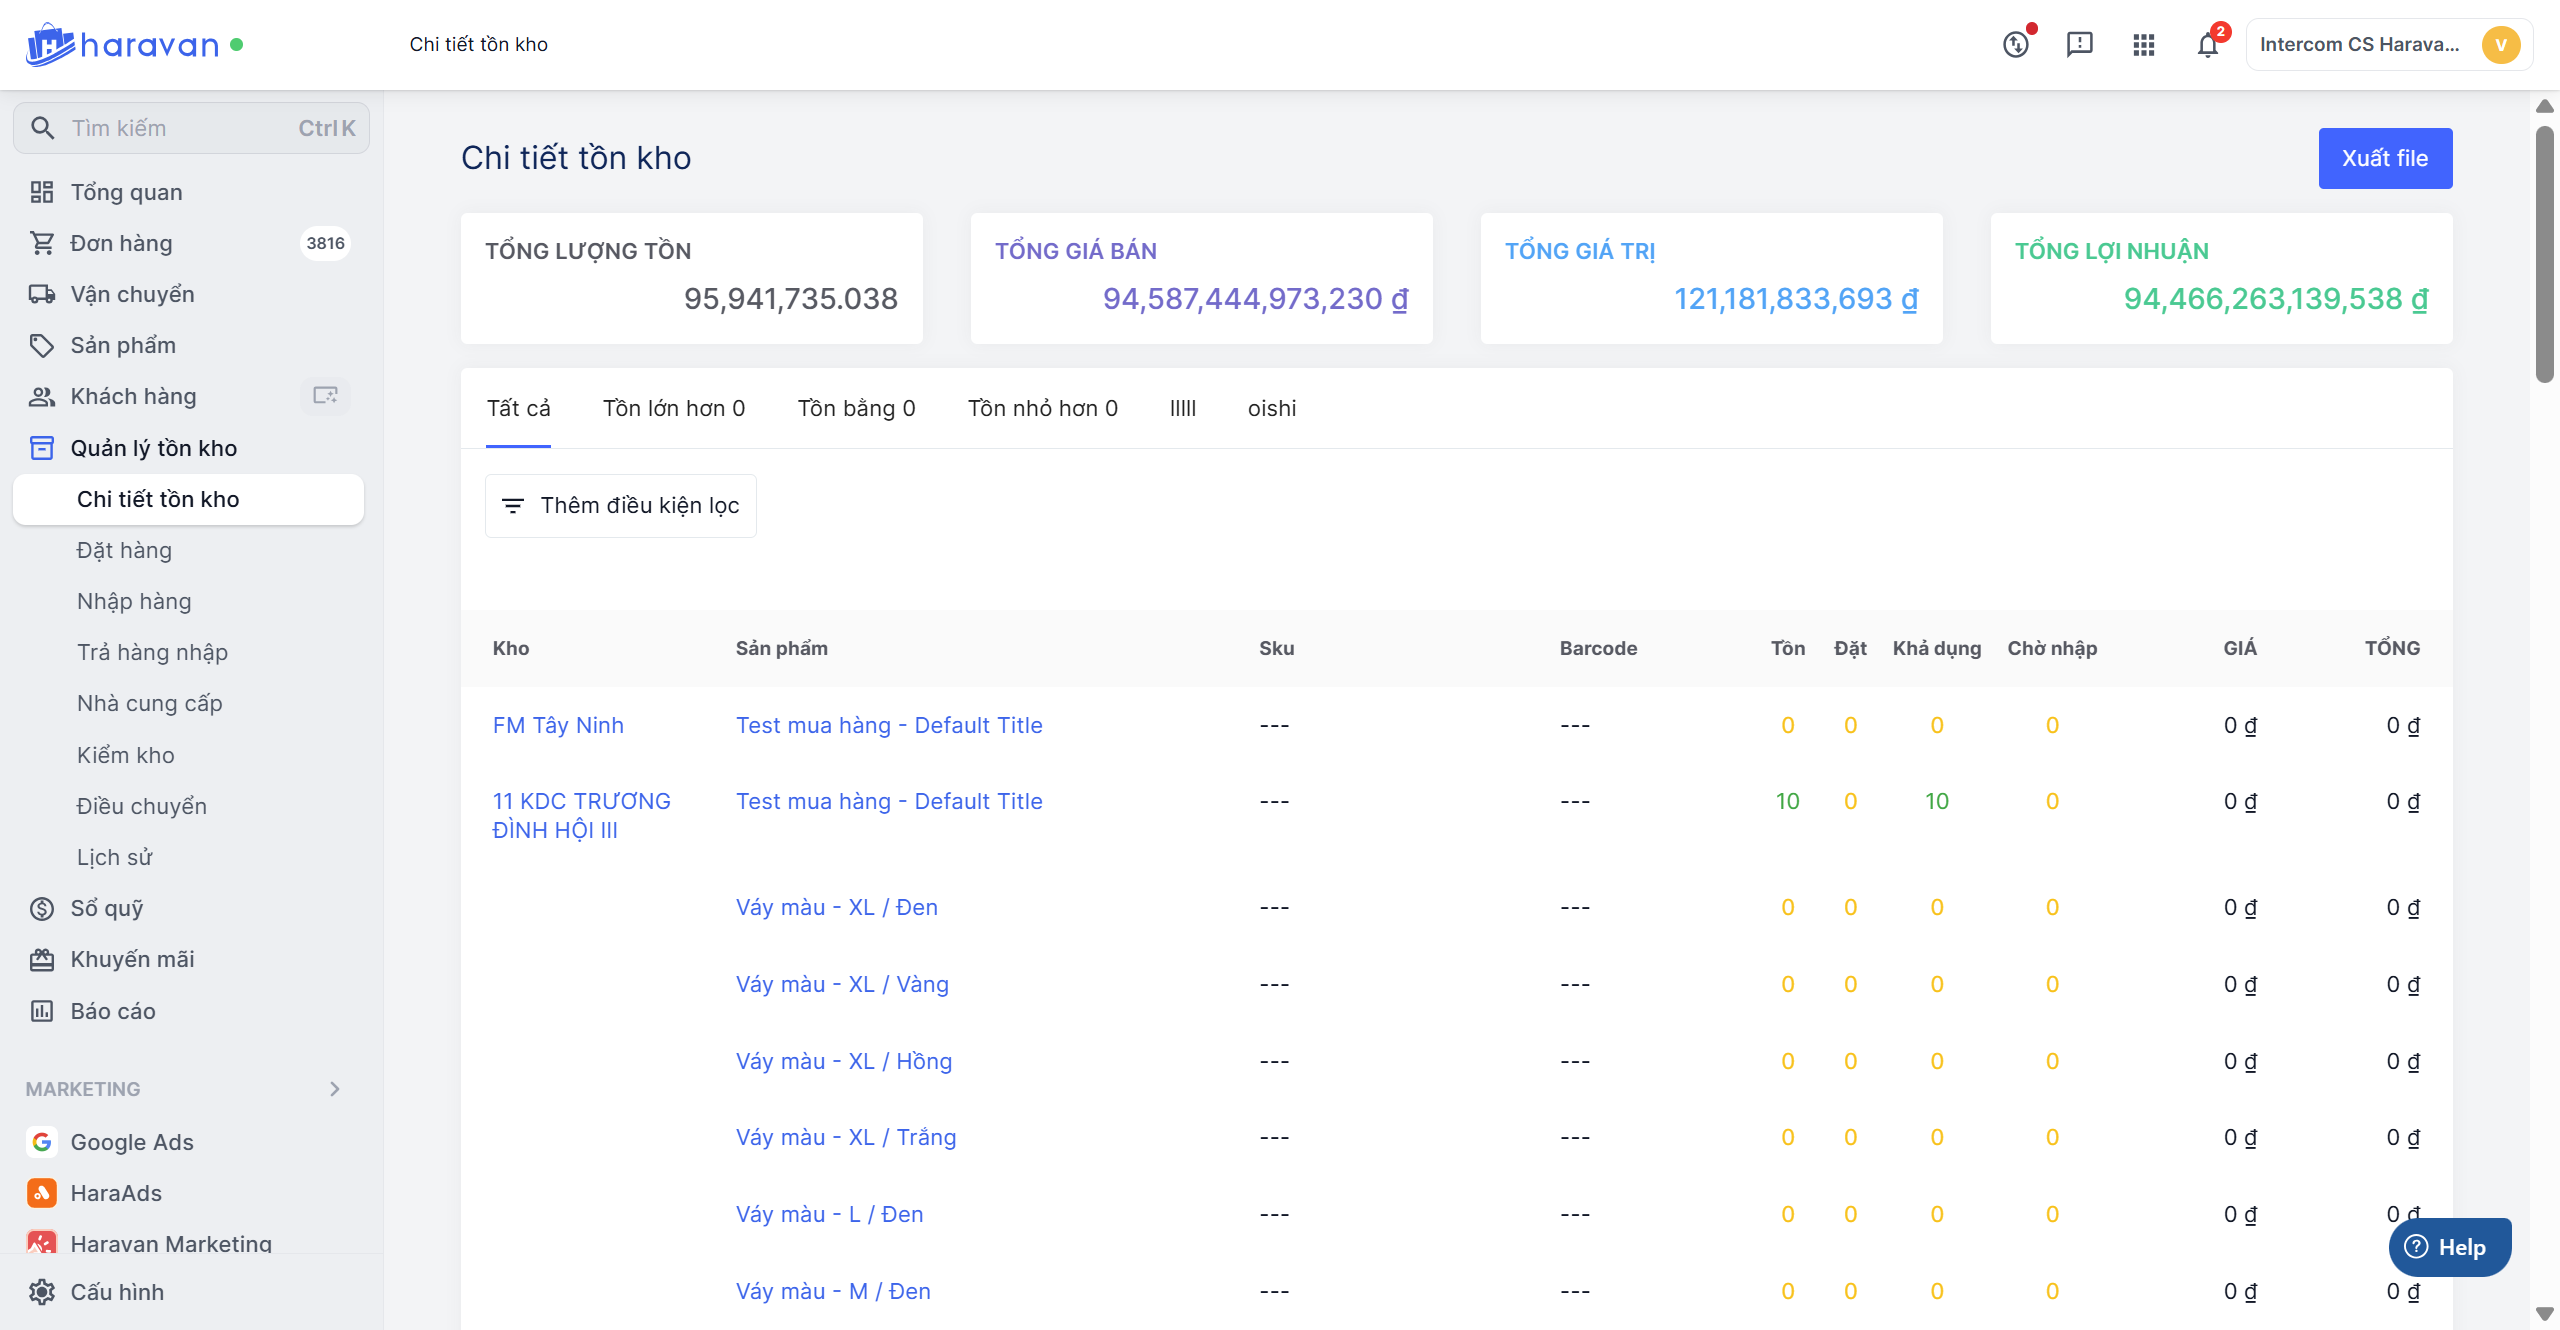Open HaraAds app in sidebar
Screen dimensions: 2560x1330
click(x=116, y=1193)
